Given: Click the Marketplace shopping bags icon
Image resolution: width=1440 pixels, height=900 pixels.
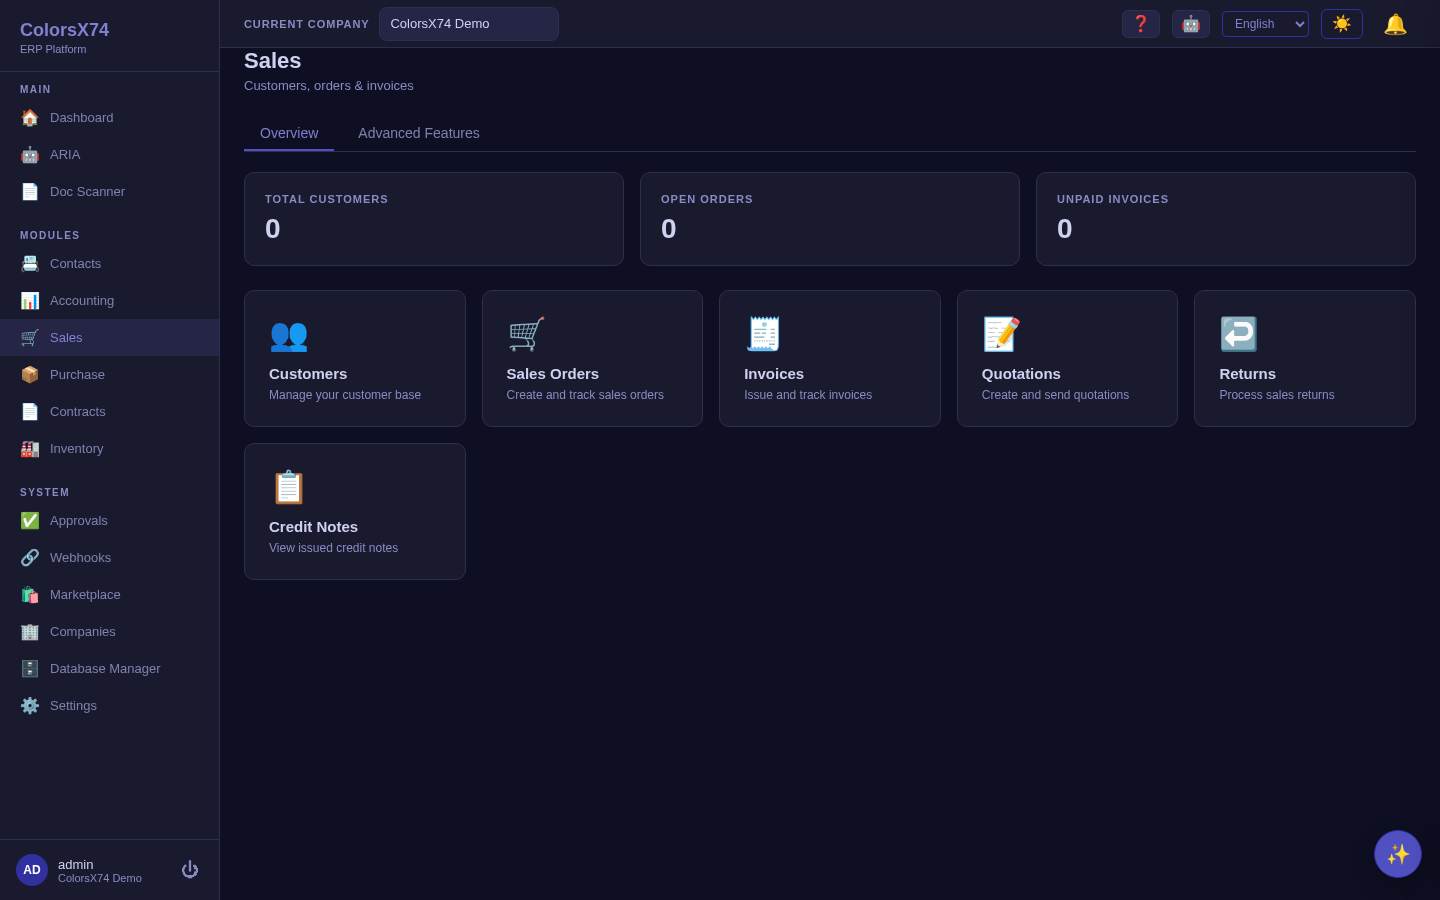Looking at the screenshot, I should [30, 595].
